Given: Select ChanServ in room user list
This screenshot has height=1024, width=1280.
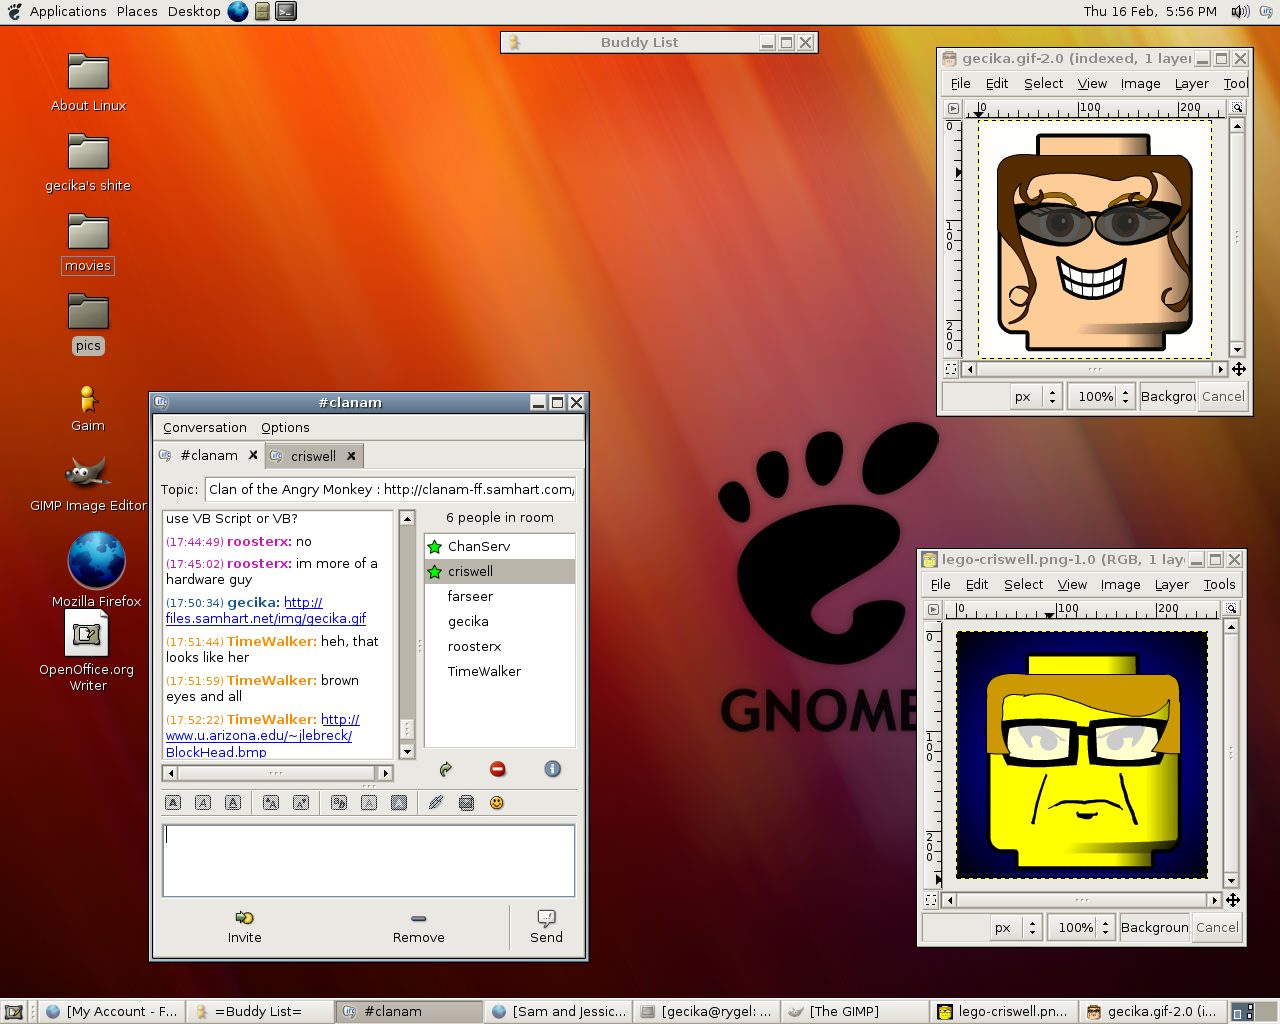Looking at the screenshot, I should [x=500, y=546].
